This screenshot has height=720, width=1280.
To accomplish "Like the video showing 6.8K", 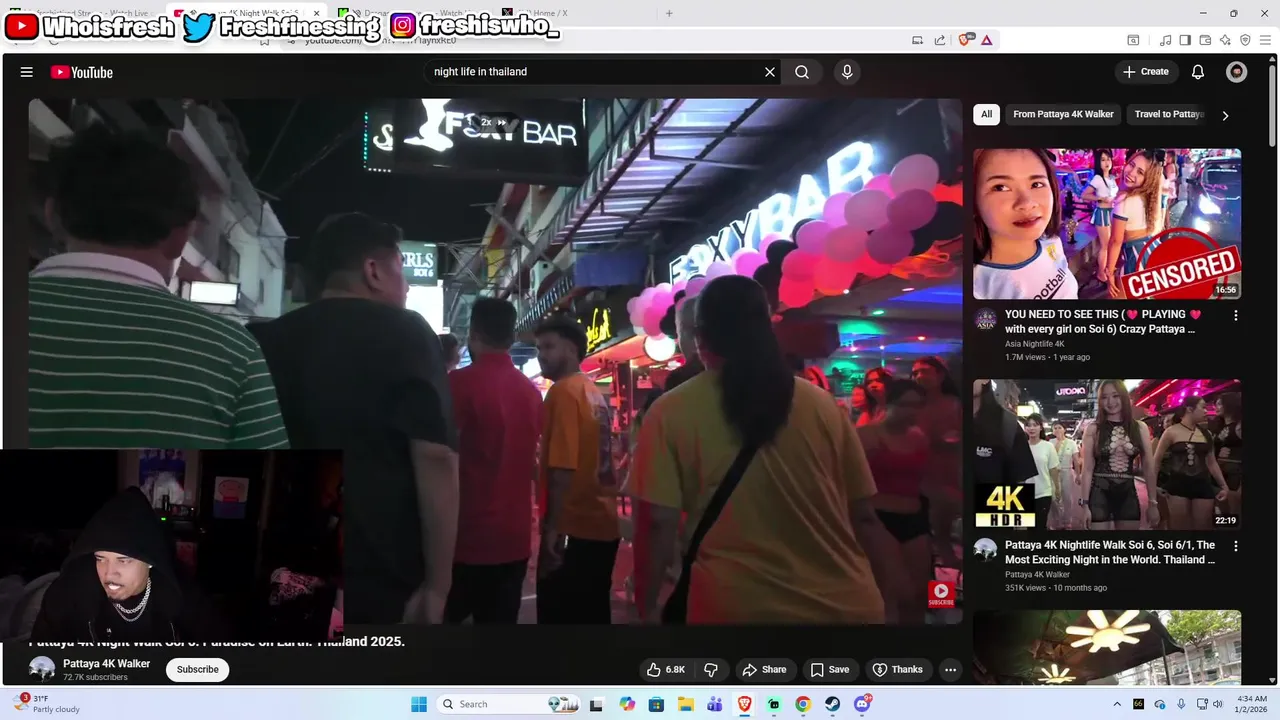I will [666, 670].
